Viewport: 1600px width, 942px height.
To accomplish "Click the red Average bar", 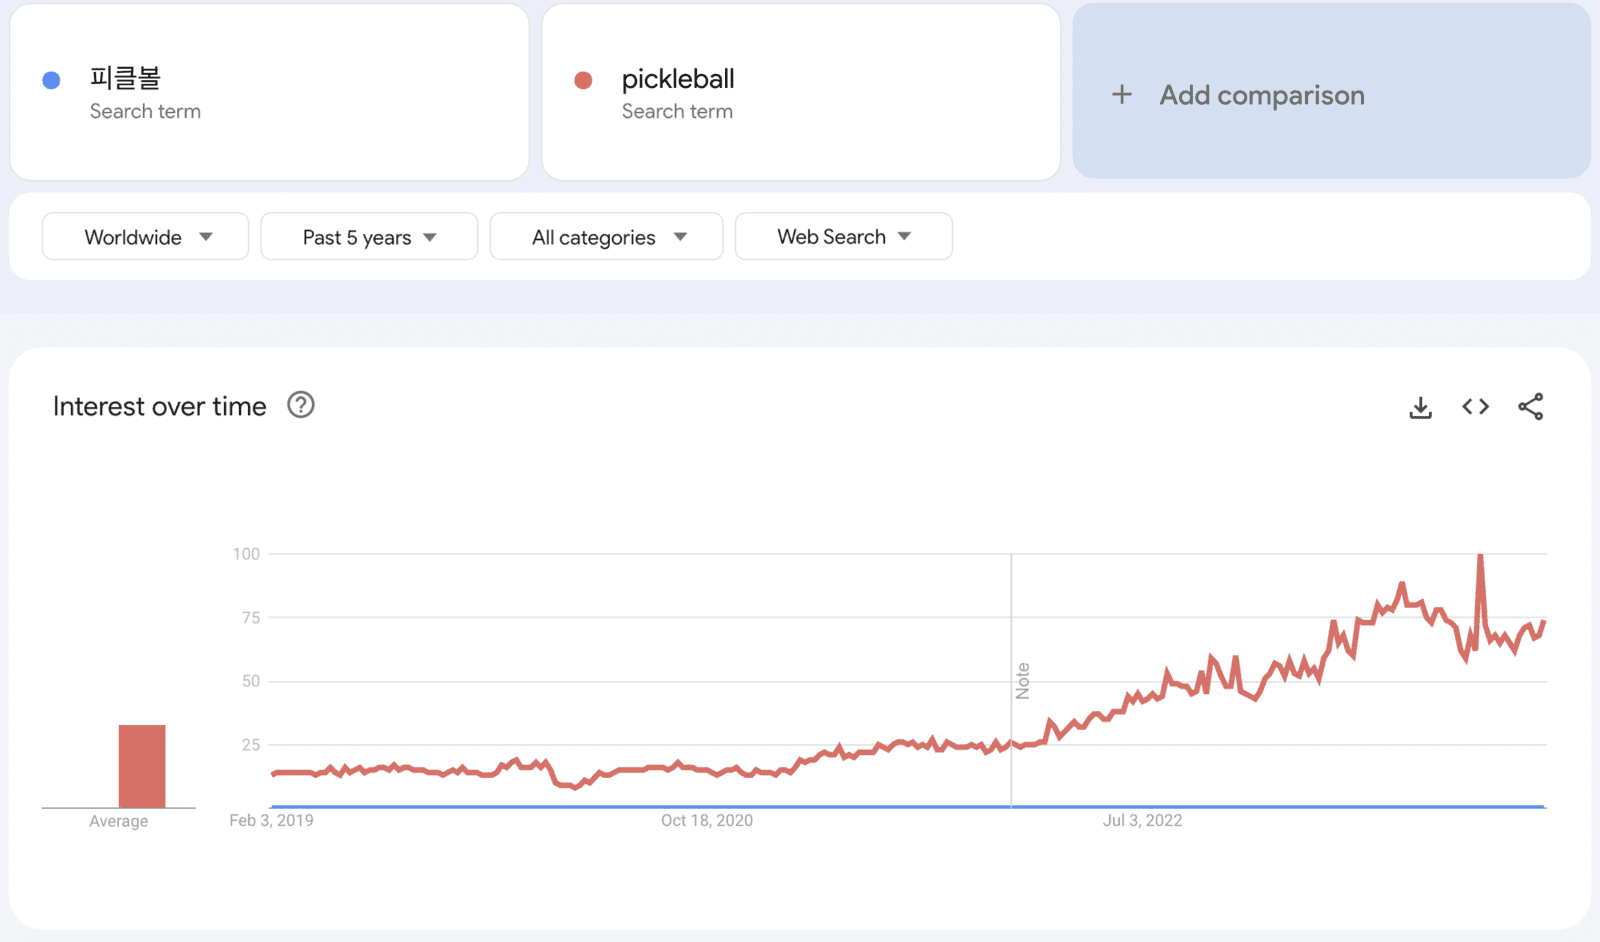I will [142, 765].
